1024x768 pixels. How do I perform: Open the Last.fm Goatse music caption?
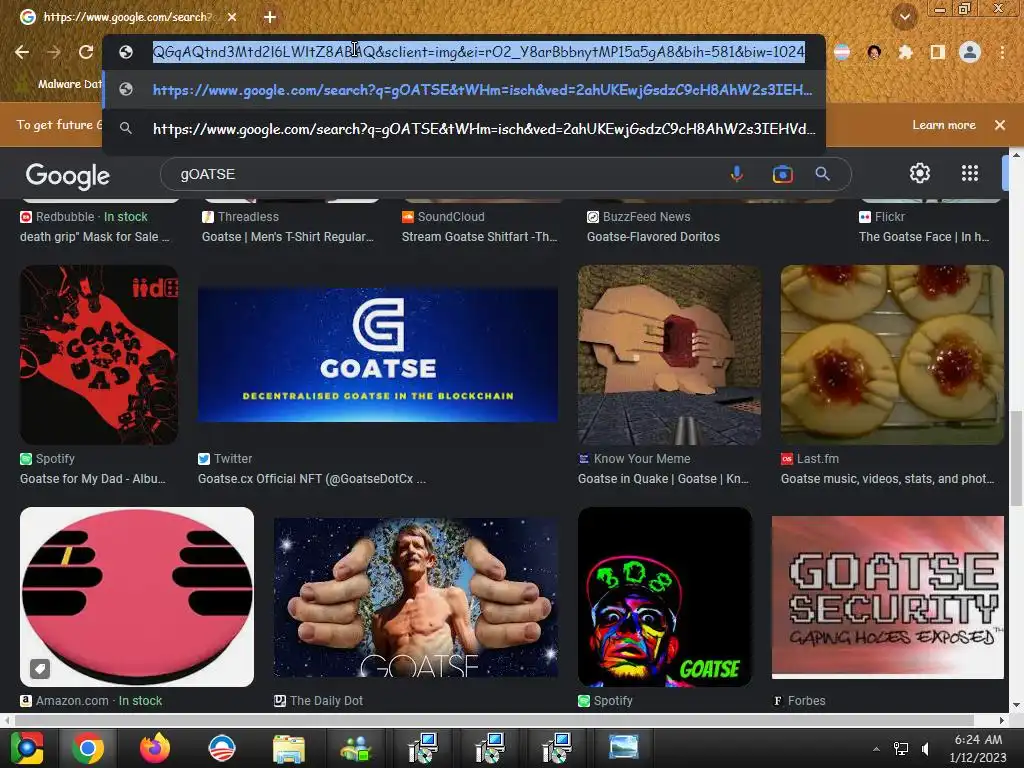[x=888, y=479]
